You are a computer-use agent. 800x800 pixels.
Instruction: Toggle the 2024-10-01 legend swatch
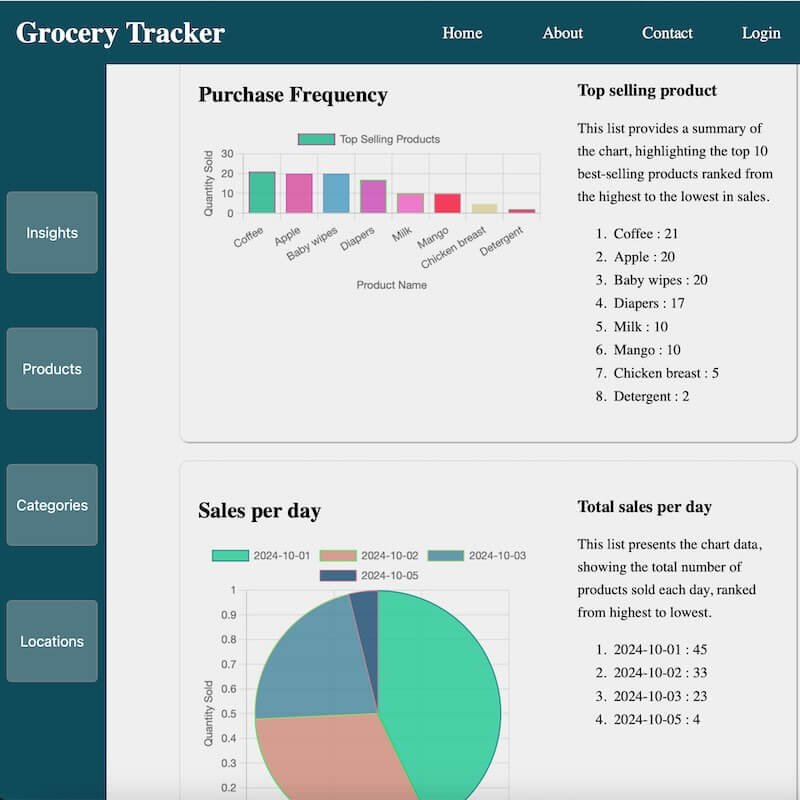coord(231,556)
